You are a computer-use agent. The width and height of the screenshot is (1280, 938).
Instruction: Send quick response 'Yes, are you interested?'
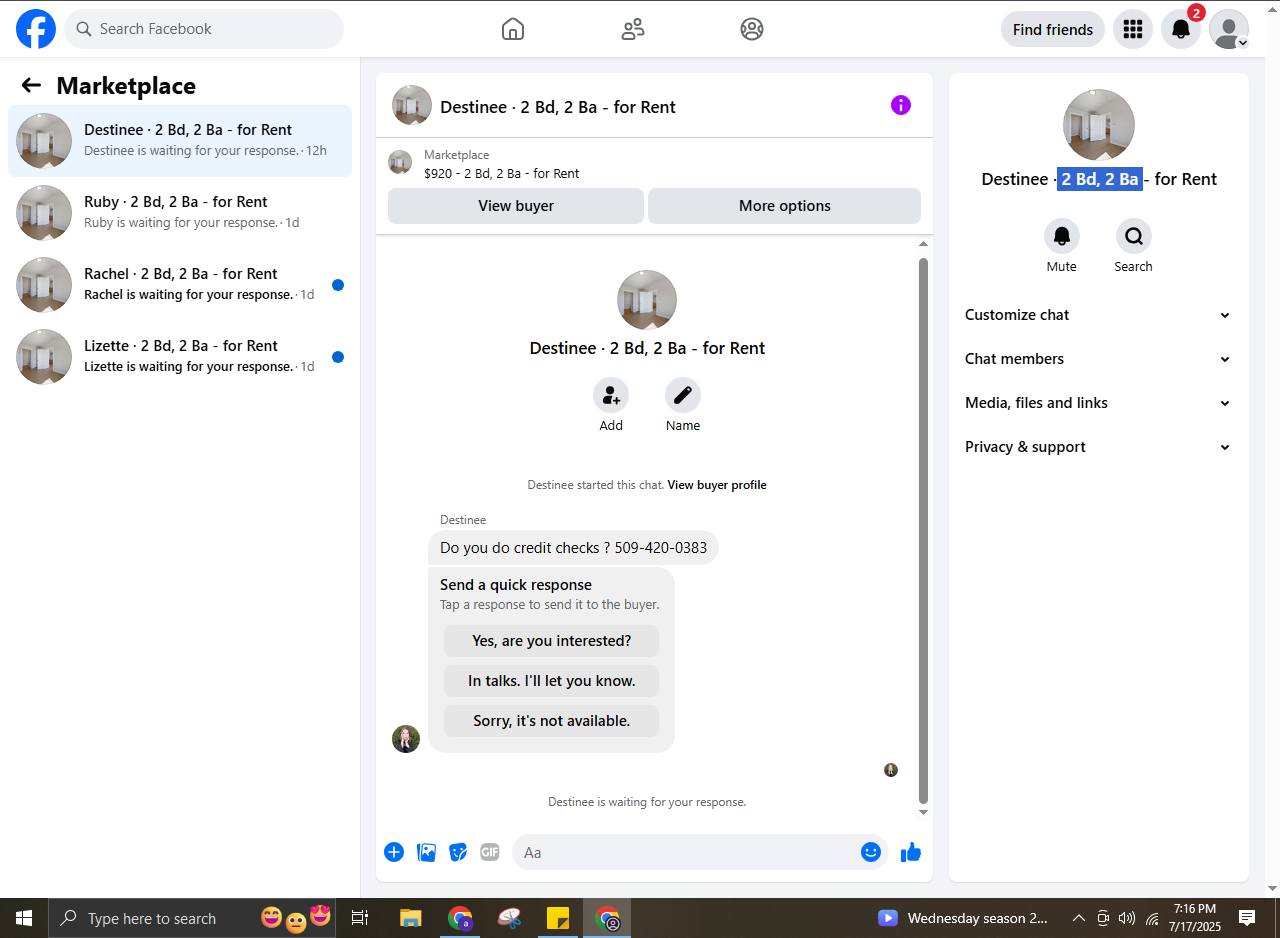pyautogui.click(x=551, y=641)
